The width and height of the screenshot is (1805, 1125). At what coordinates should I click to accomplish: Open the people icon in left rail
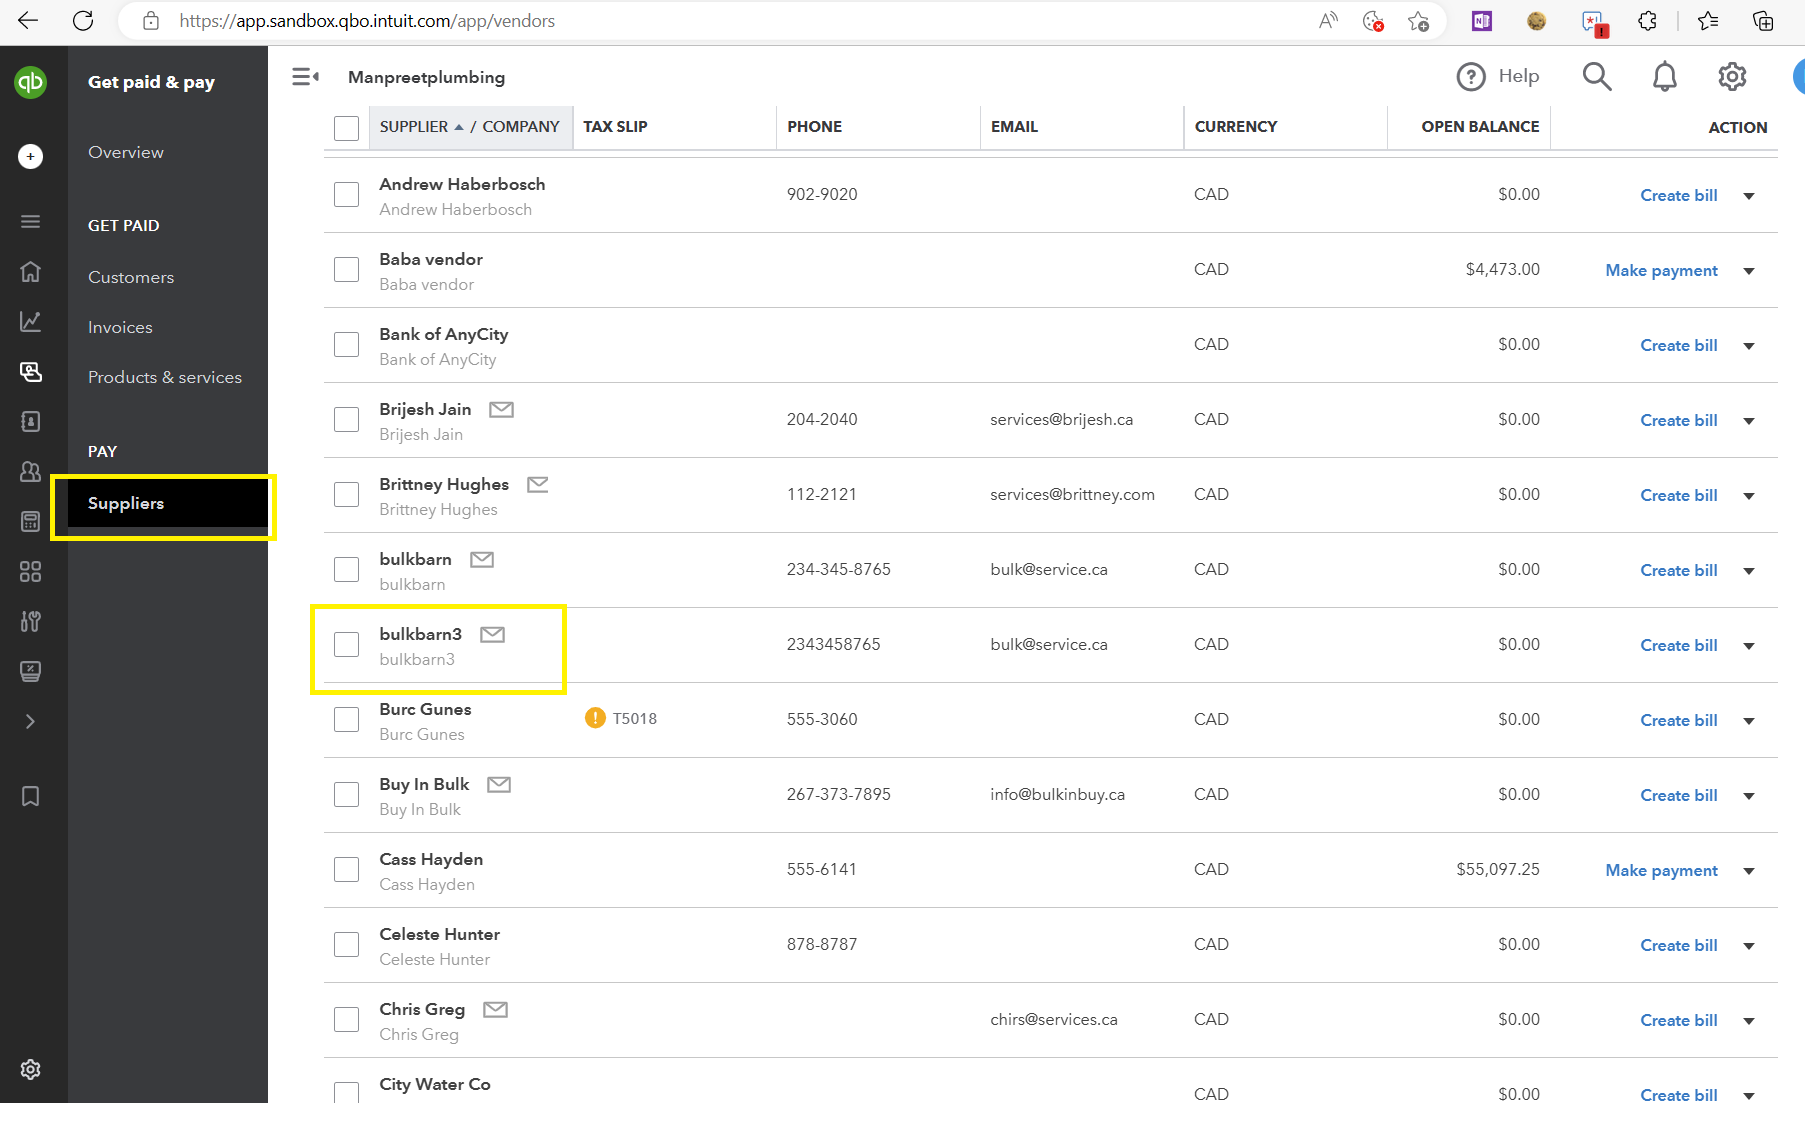click(x=30, y=471)
